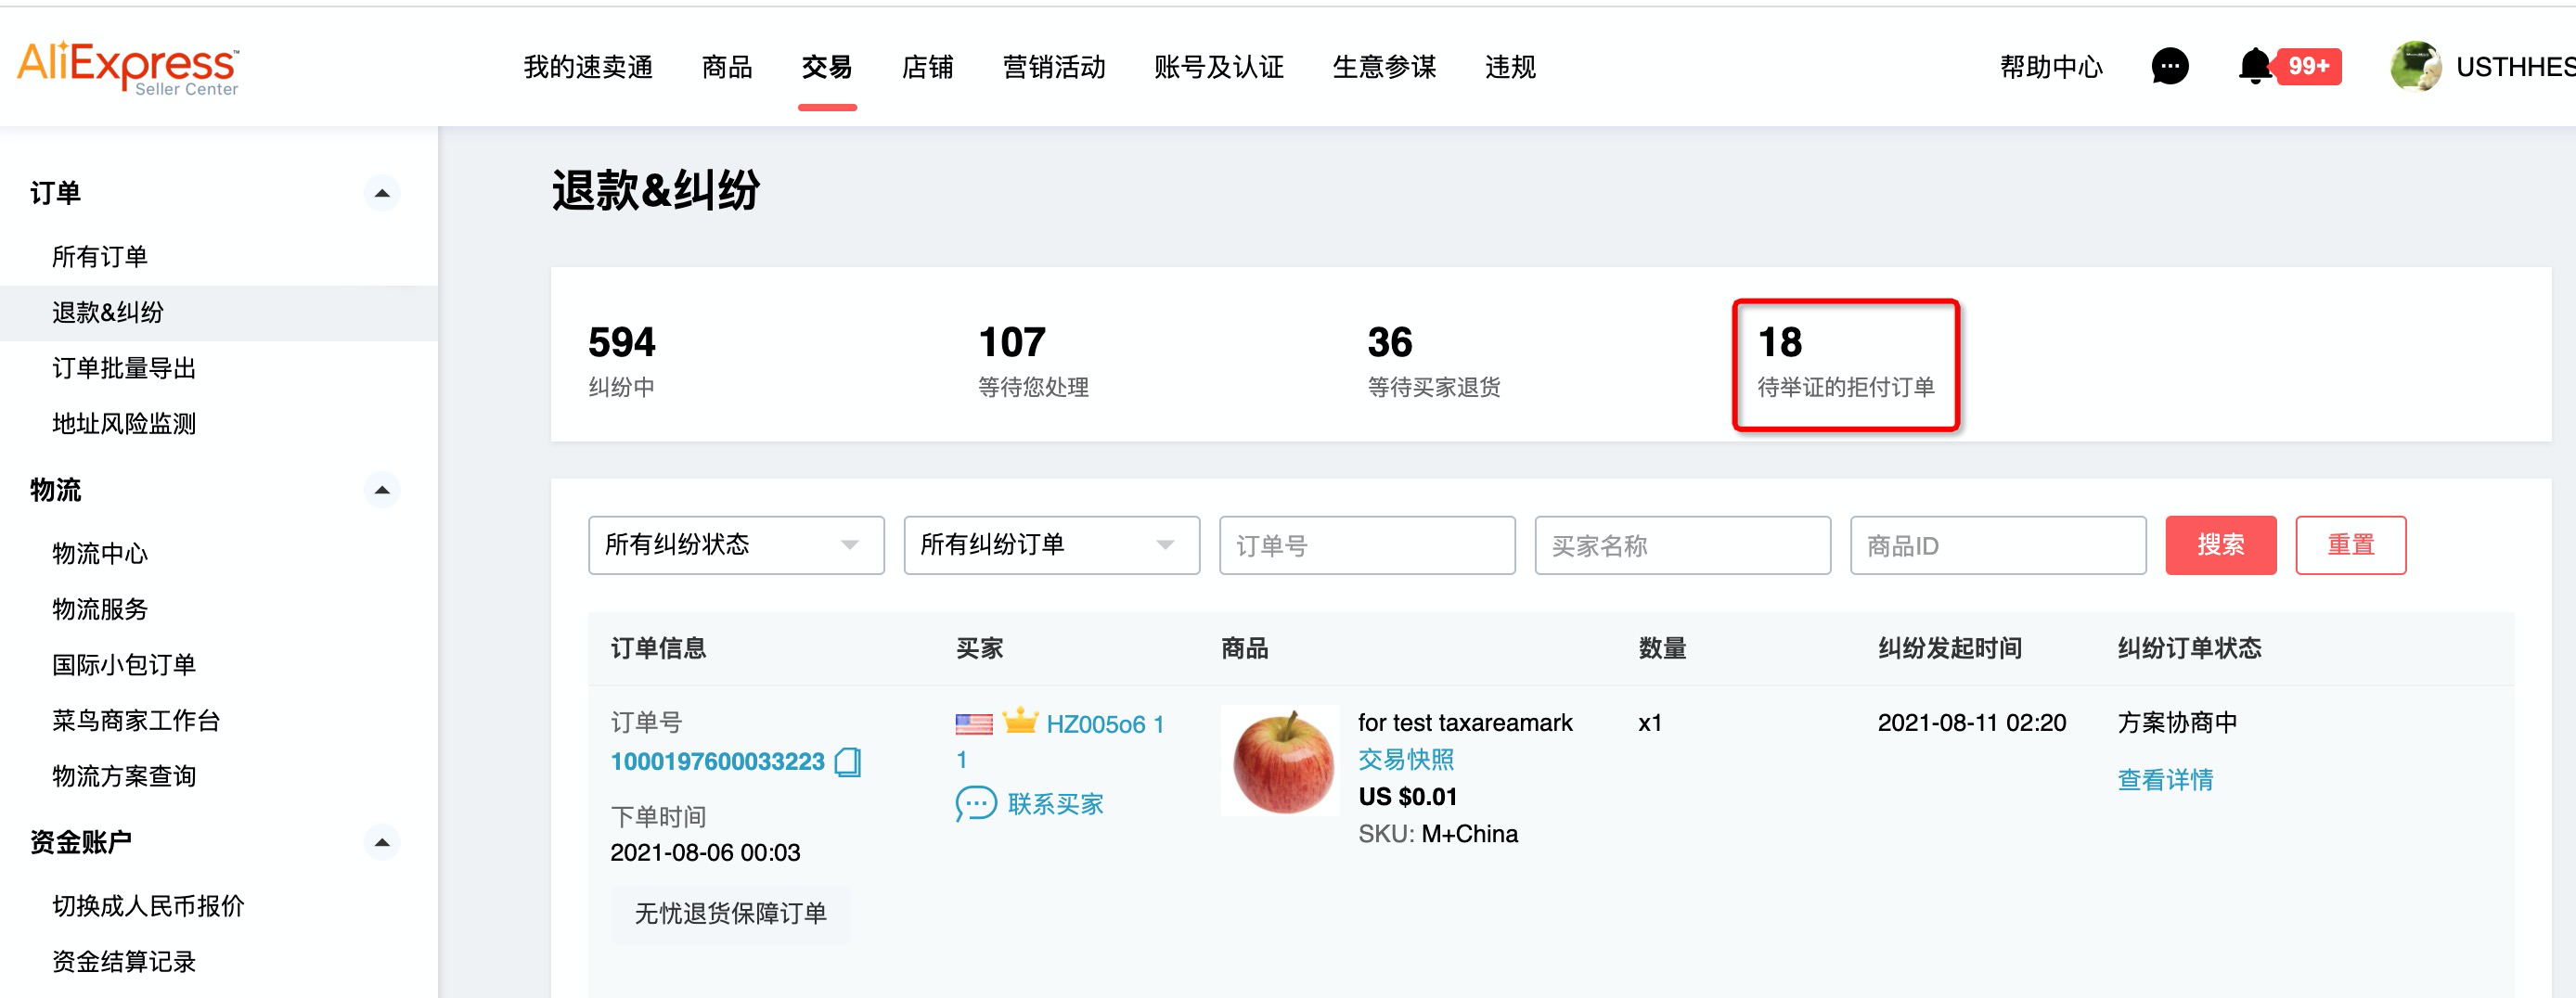2576x998 pixels.
Task: Open 账号及认证 top menu
Action: pyautogui.click(x=1219, y=67)
